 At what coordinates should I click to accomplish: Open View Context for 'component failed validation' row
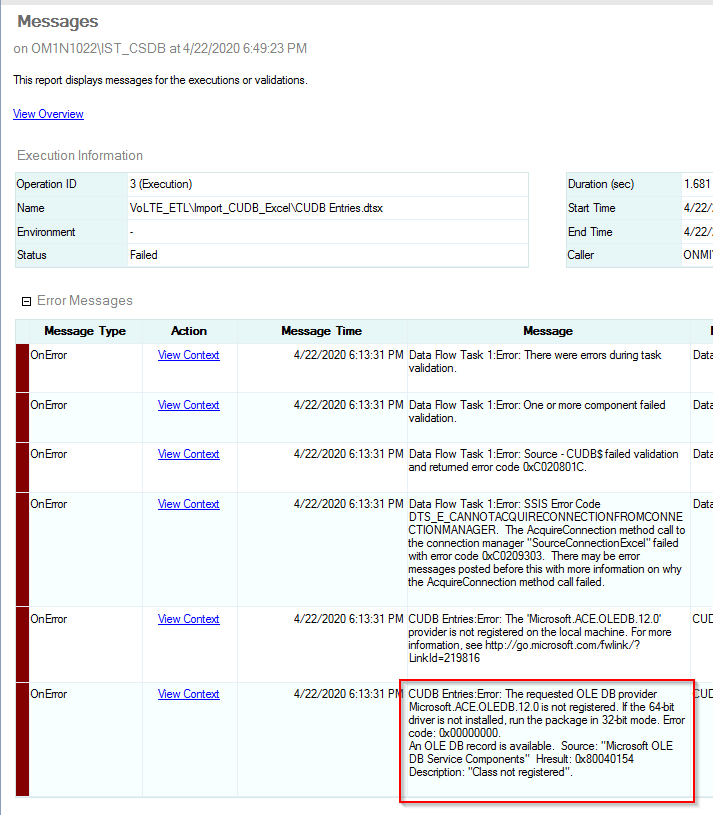189,405
